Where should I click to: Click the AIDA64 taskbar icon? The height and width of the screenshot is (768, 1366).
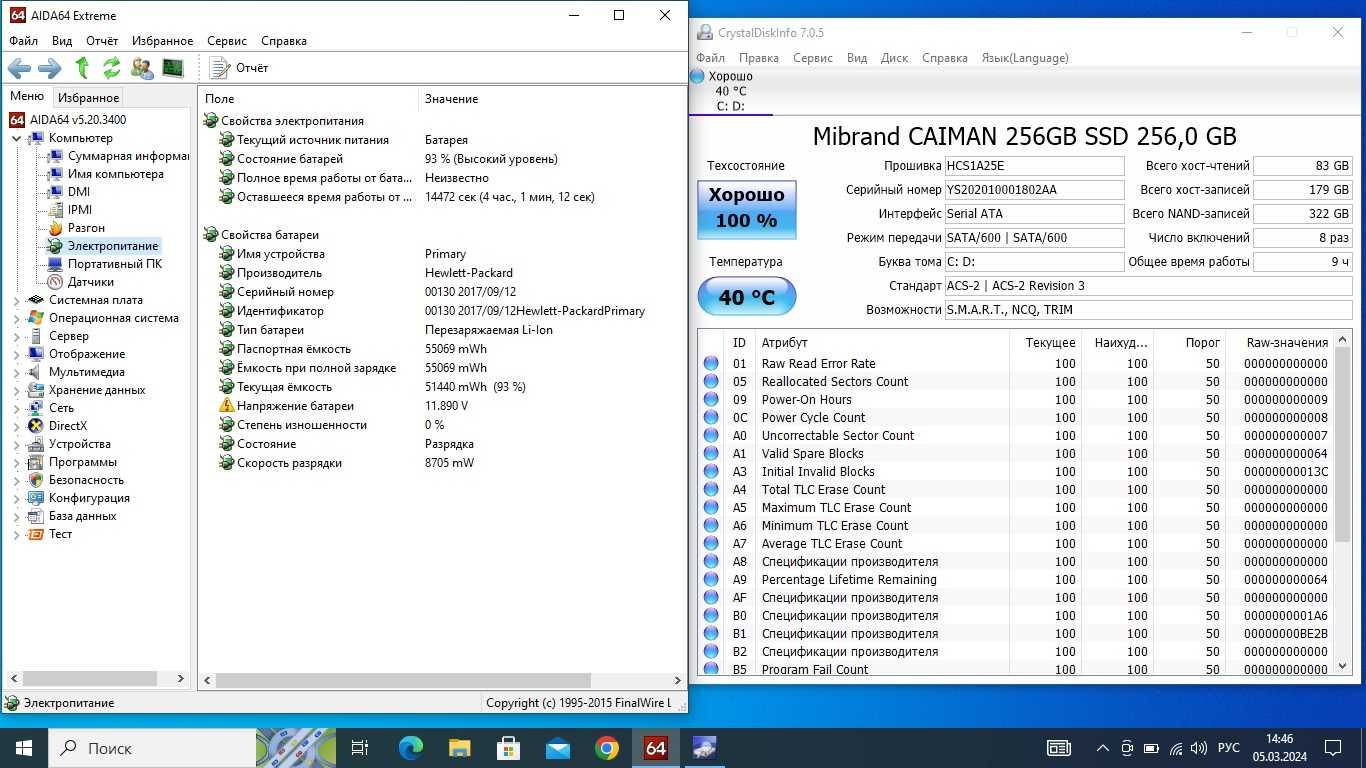point(655,748)
